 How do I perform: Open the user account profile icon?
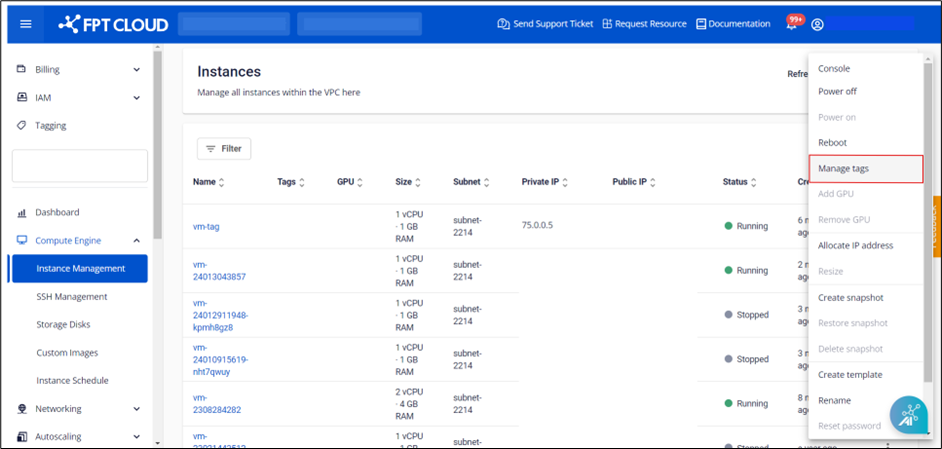[x=817, y=25]
